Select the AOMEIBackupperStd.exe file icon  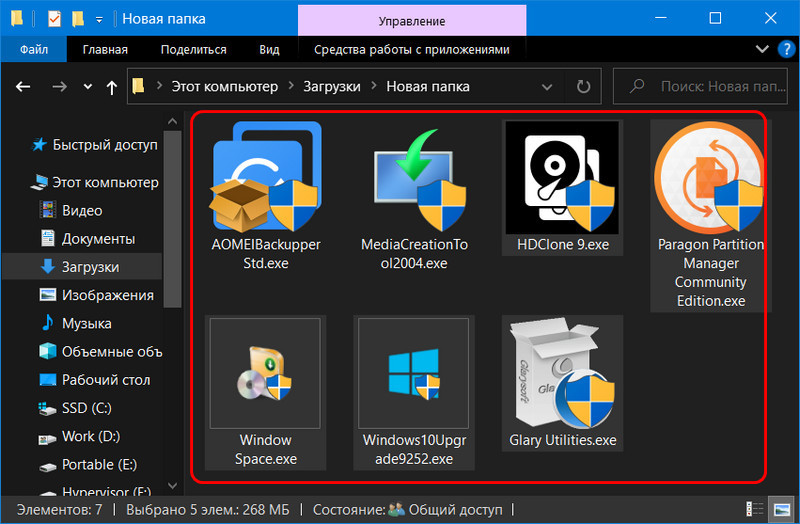pos(266,177)
